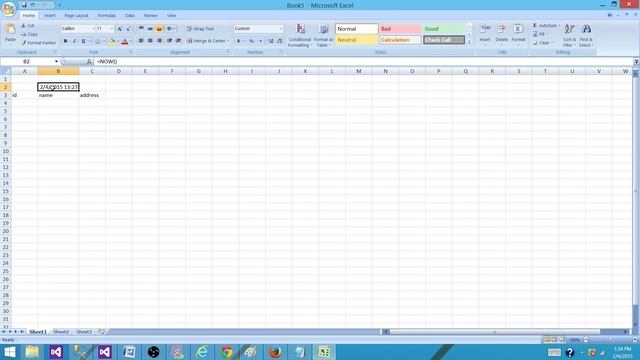Click in the formula bar showing =NOW()
The width and height of the screenshot is (640, 360).
pos(363,62)
